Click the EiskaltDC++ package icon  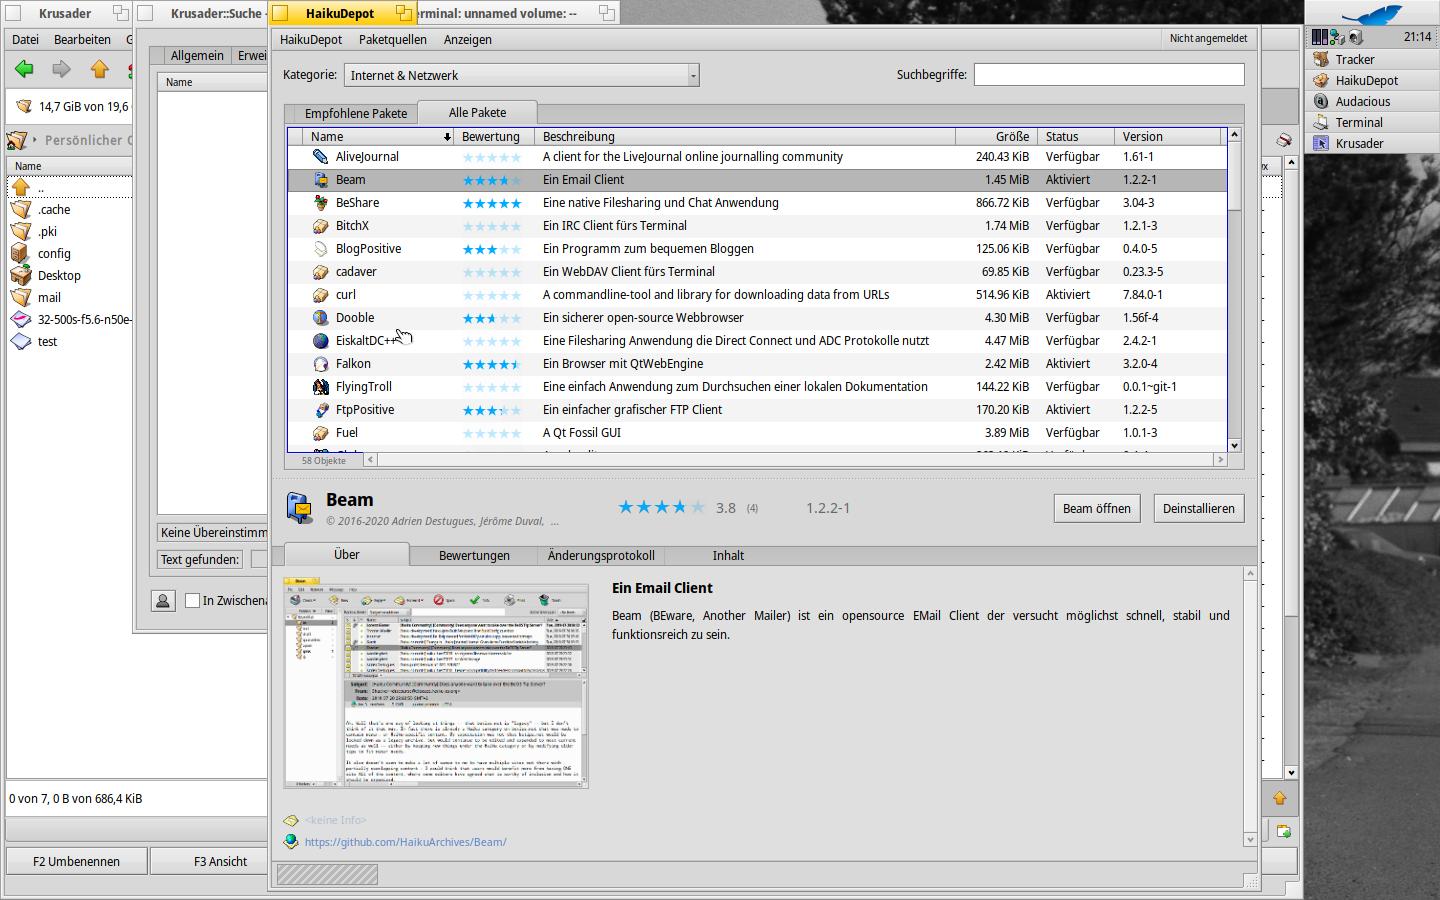point(320,341)
